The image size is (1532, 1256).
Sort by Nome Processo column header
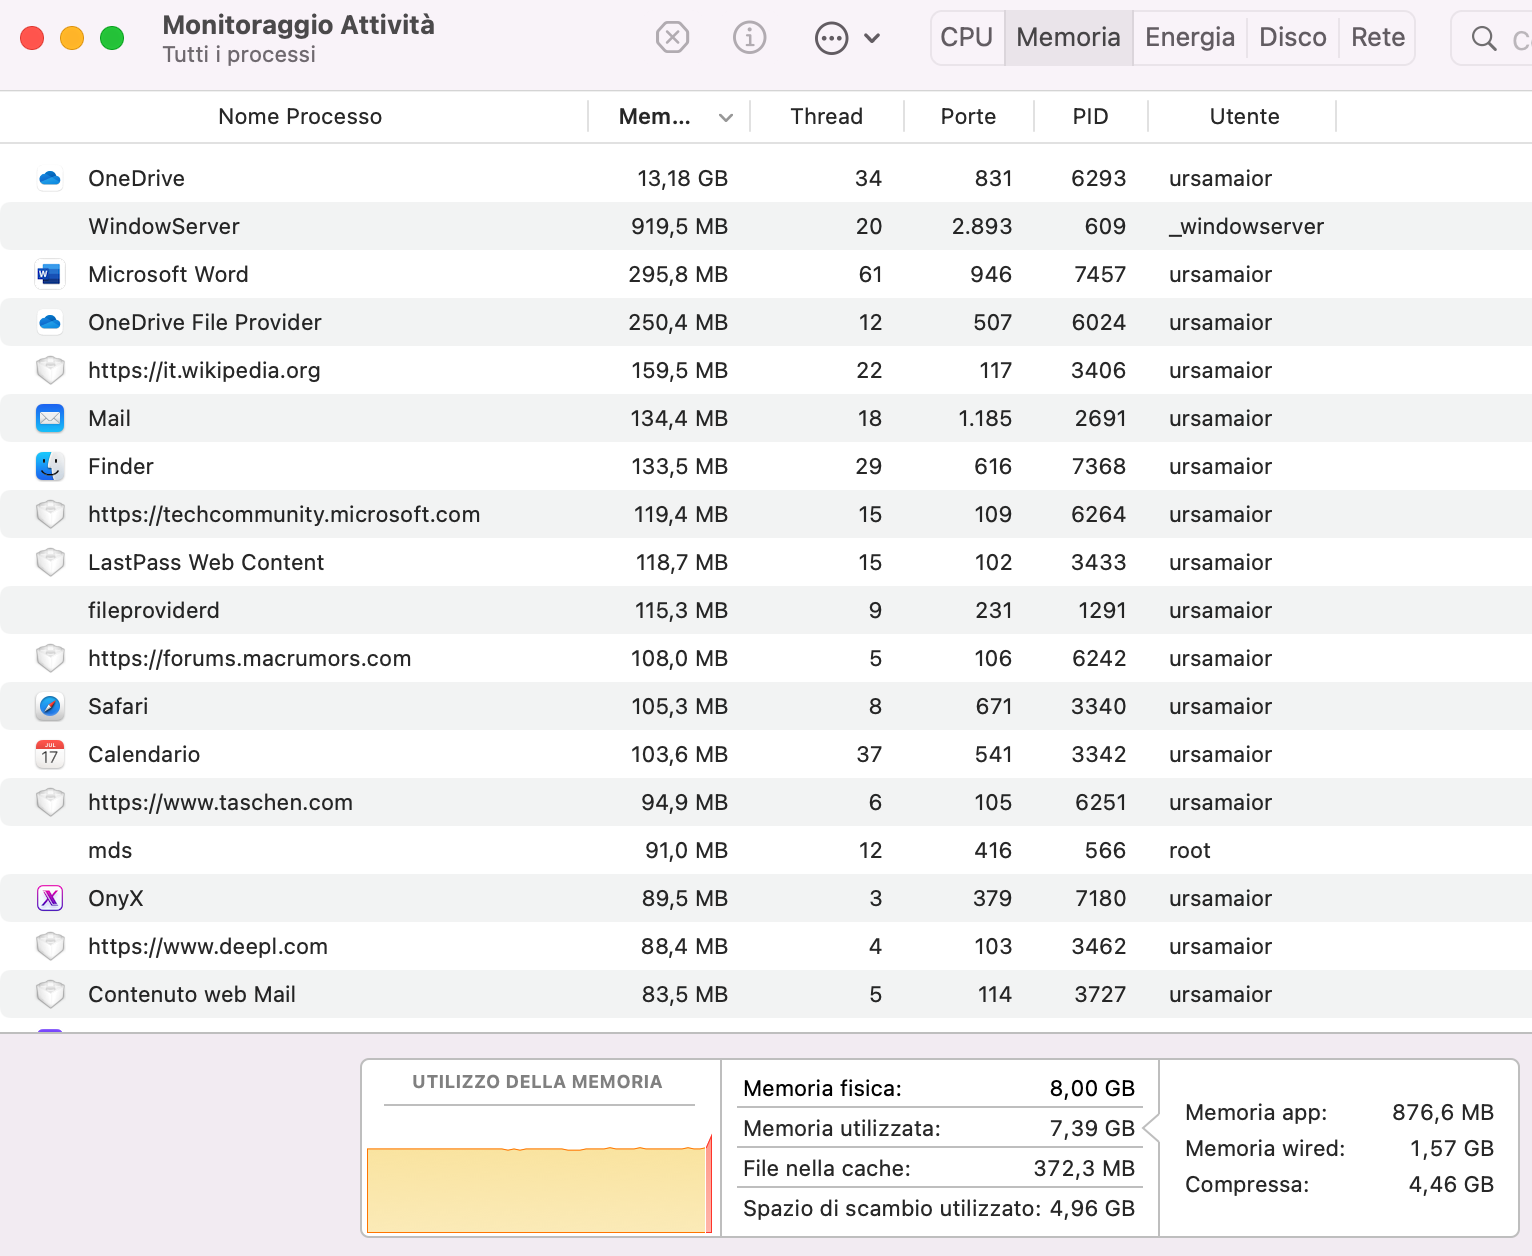click(x=300, y=117)
